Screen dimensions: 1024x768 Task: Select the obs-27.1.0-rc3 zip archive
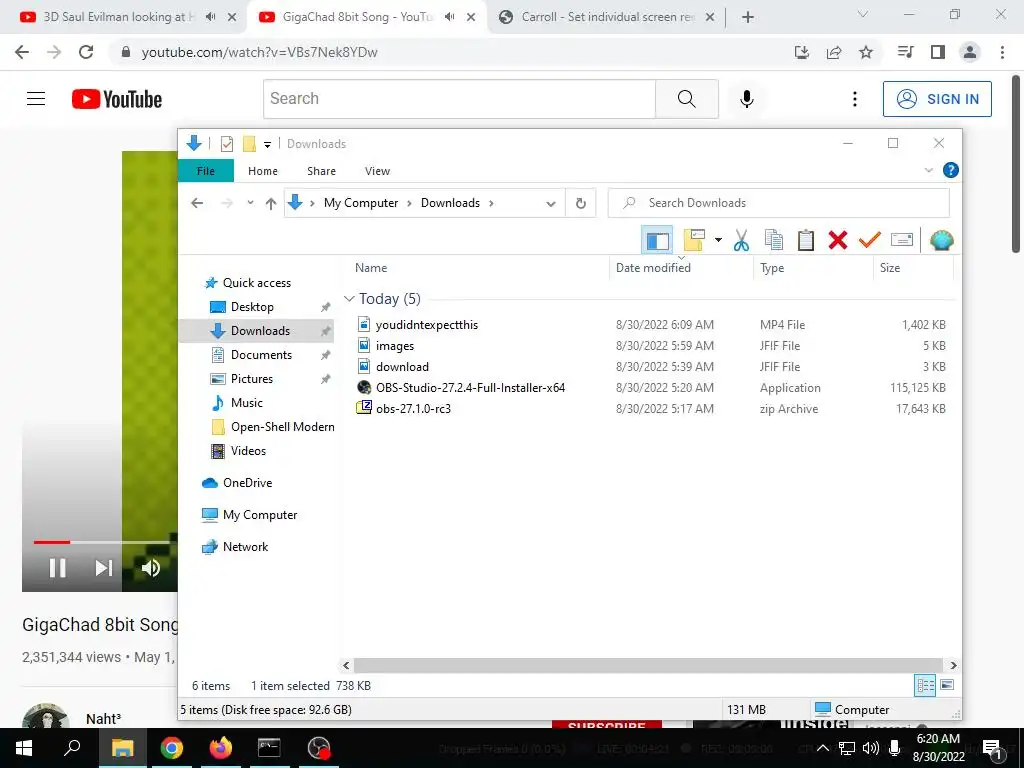point(413,408)
